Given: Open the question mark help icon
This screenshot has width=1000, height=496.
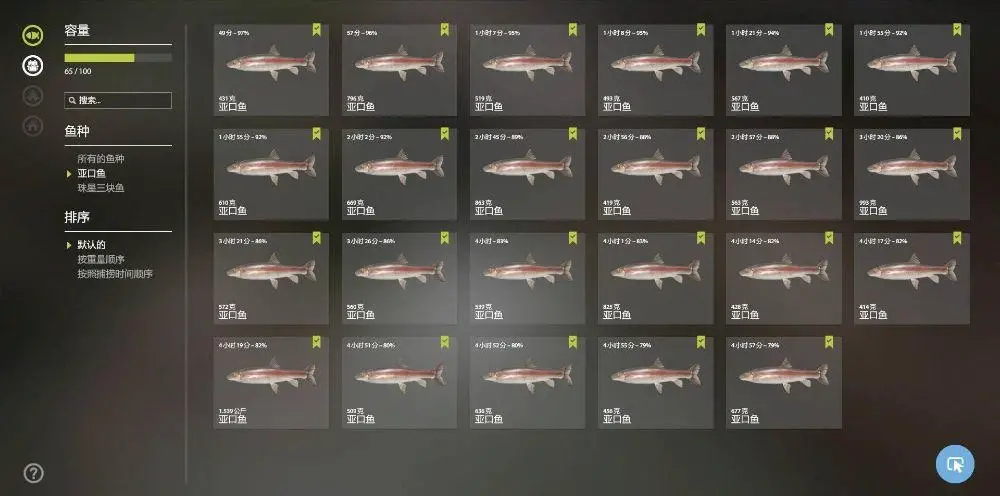Looking at the screenshot, I should point(34,473).
